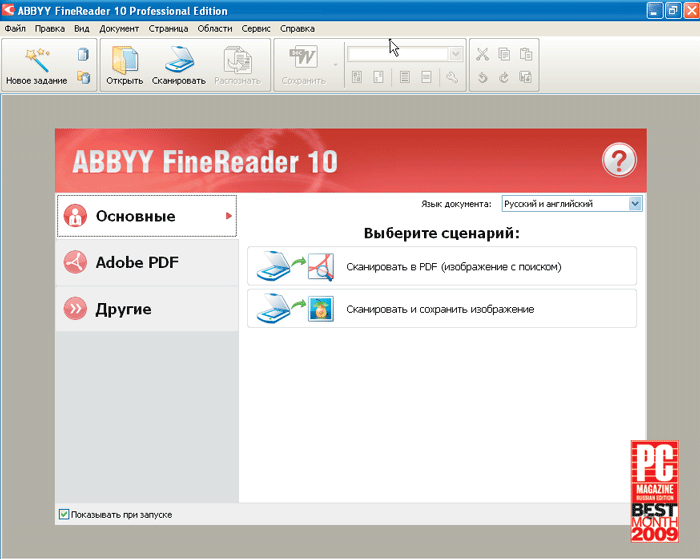Open the empty toolbar combo box arrow
The height and width of the screenshot is (559, 700).
[455, 54]
